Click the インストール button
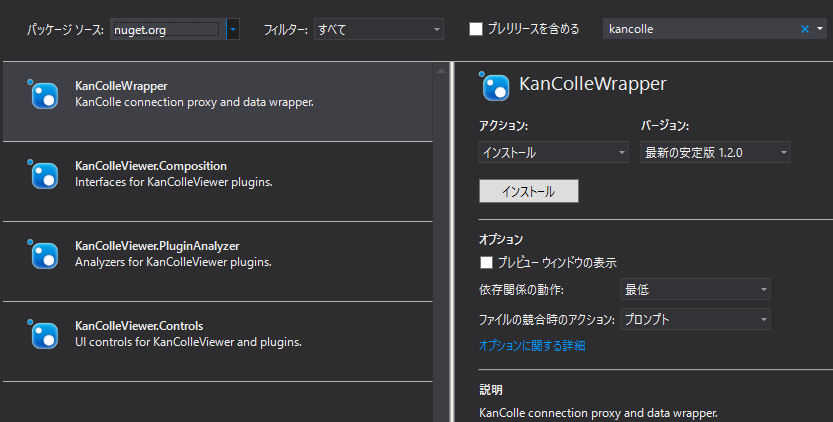833x422 pixels. tap(529, 191)
